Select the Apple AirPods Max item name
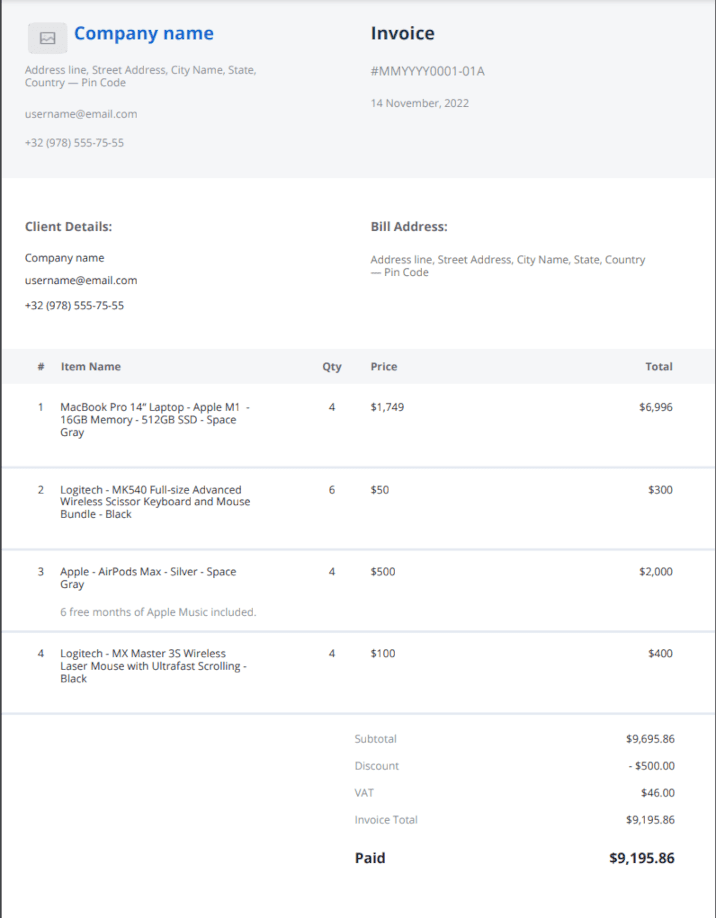Screen dimensions: 716x918 coord(148,578)
